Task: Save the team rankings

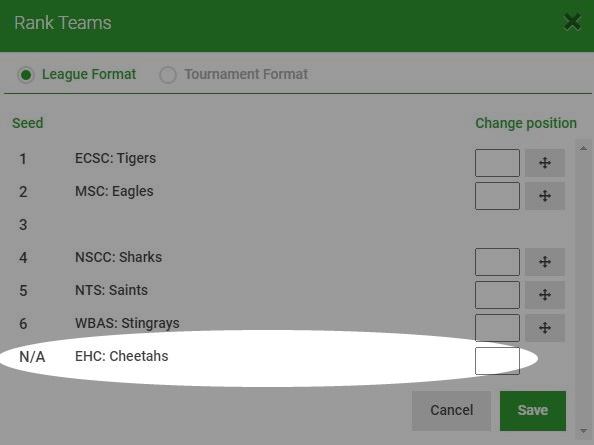Action: (x=533, y=411)
